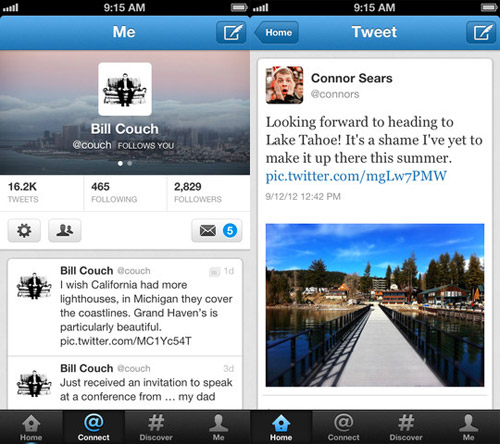500x444 pixels.
Task: Tap Bill Couch profile picture in header
Action: (x=125, y=89)
